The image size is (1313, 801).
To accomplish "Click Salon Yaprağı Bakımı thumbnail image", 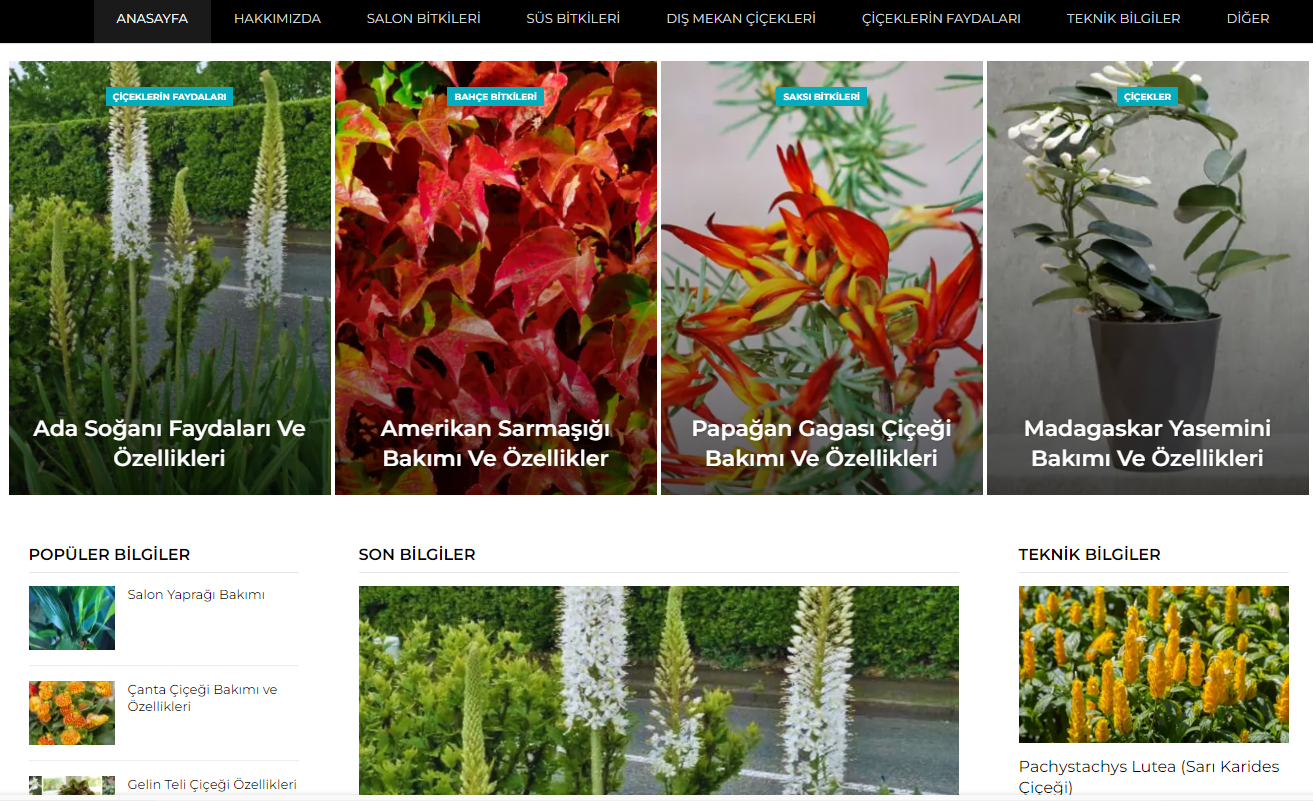I will [x=72, y=618].
